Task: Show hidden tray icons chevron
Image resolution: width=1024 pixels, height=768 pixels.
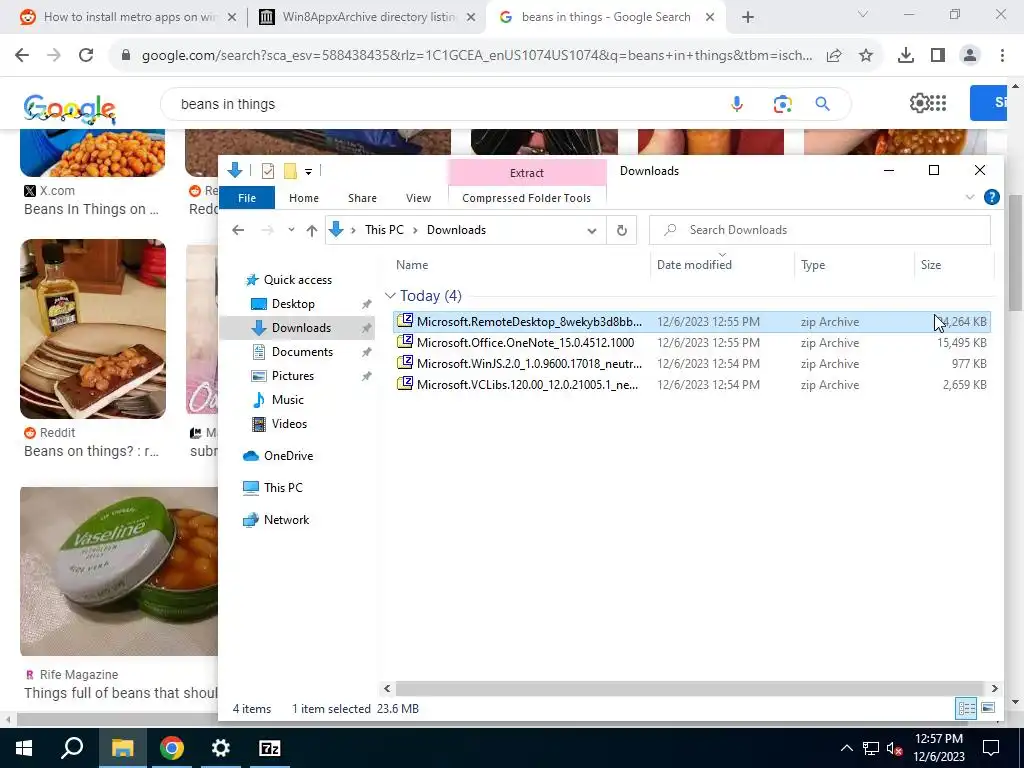Action: coord(846,748)
